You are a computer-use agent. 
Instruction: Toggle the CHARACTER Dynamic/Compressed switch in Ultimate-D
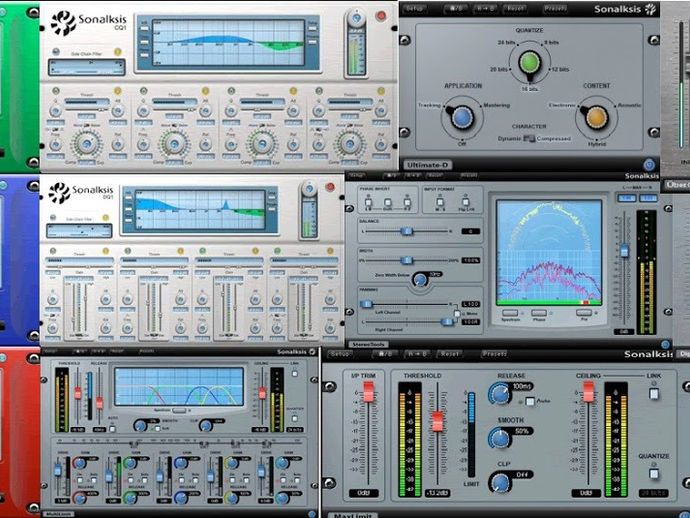point(529,139)
